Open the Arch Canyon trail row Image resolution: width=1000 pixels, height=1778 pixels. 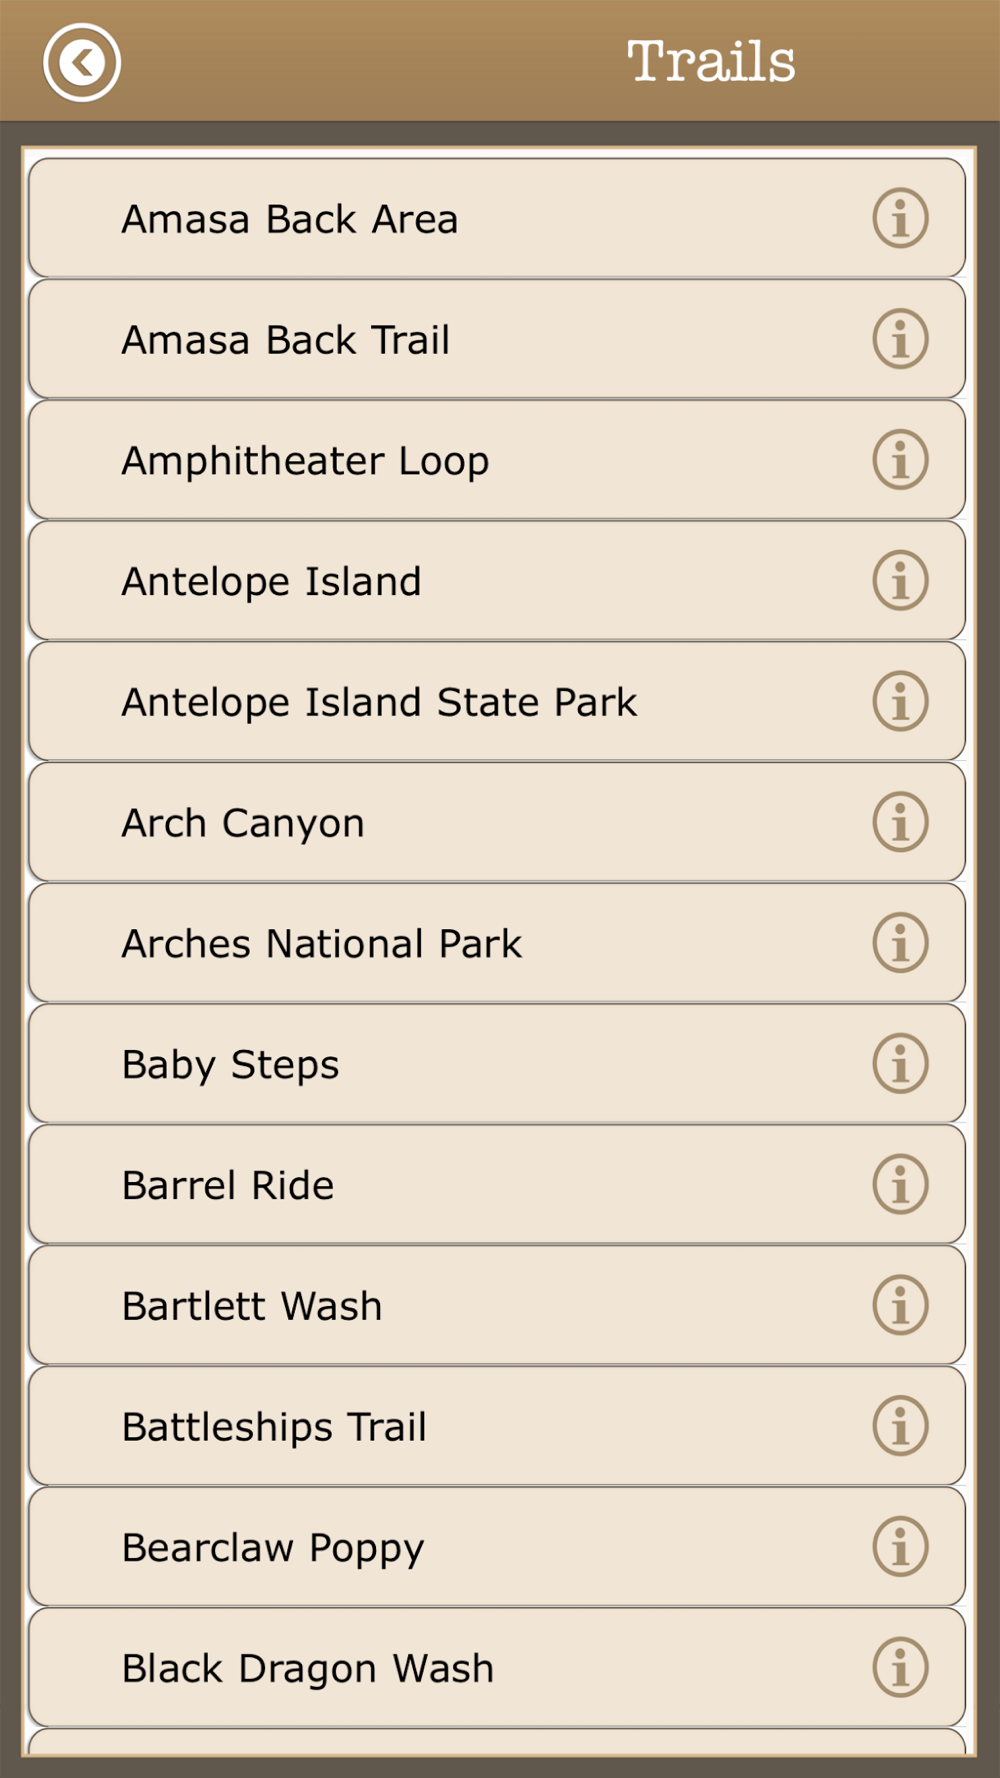(497, 822)
